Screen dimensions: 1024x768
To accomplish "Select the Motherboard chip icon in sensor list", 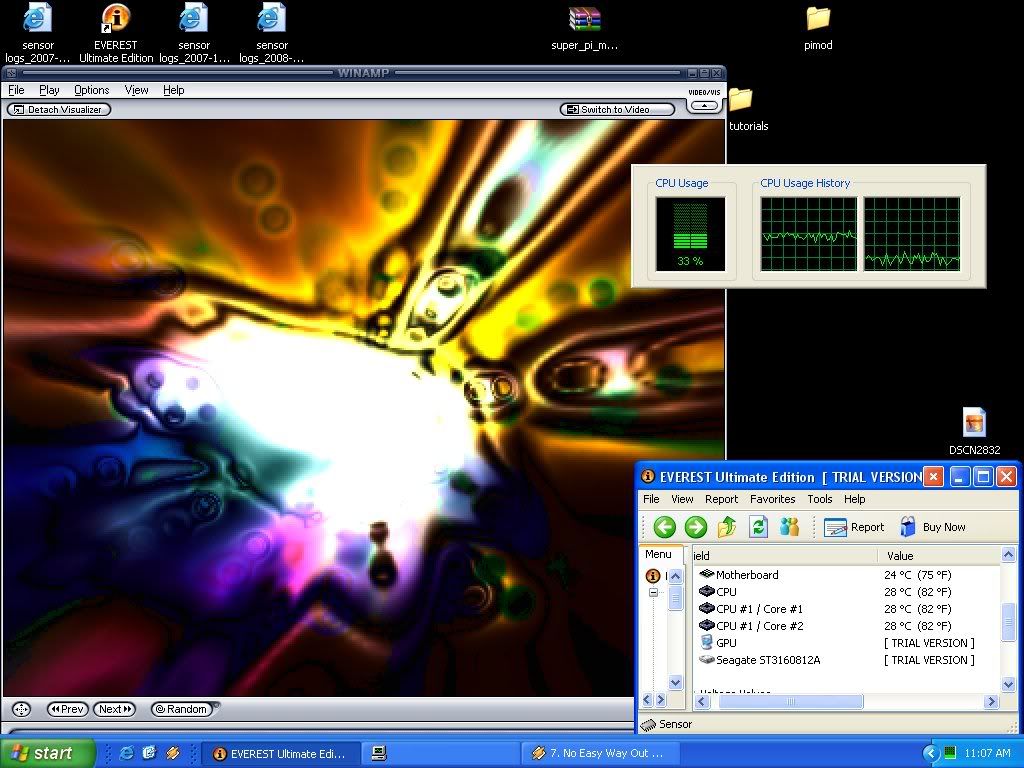I will pyautogui.click(x=706, y=575).
